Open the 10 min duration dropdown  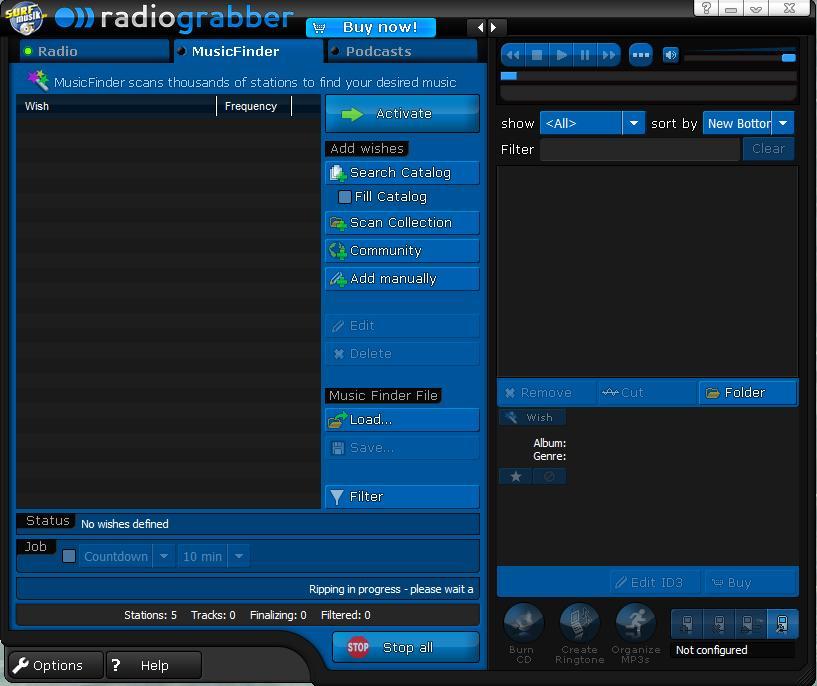[238, 556]
